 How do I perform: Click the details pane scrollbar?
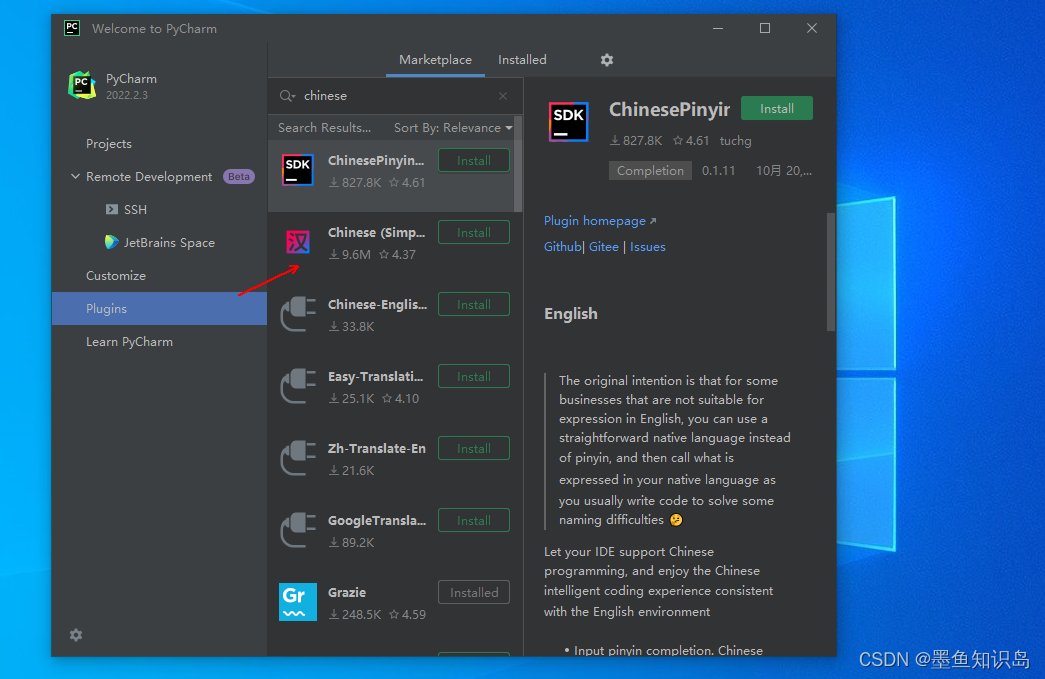(x=830, y=272)
